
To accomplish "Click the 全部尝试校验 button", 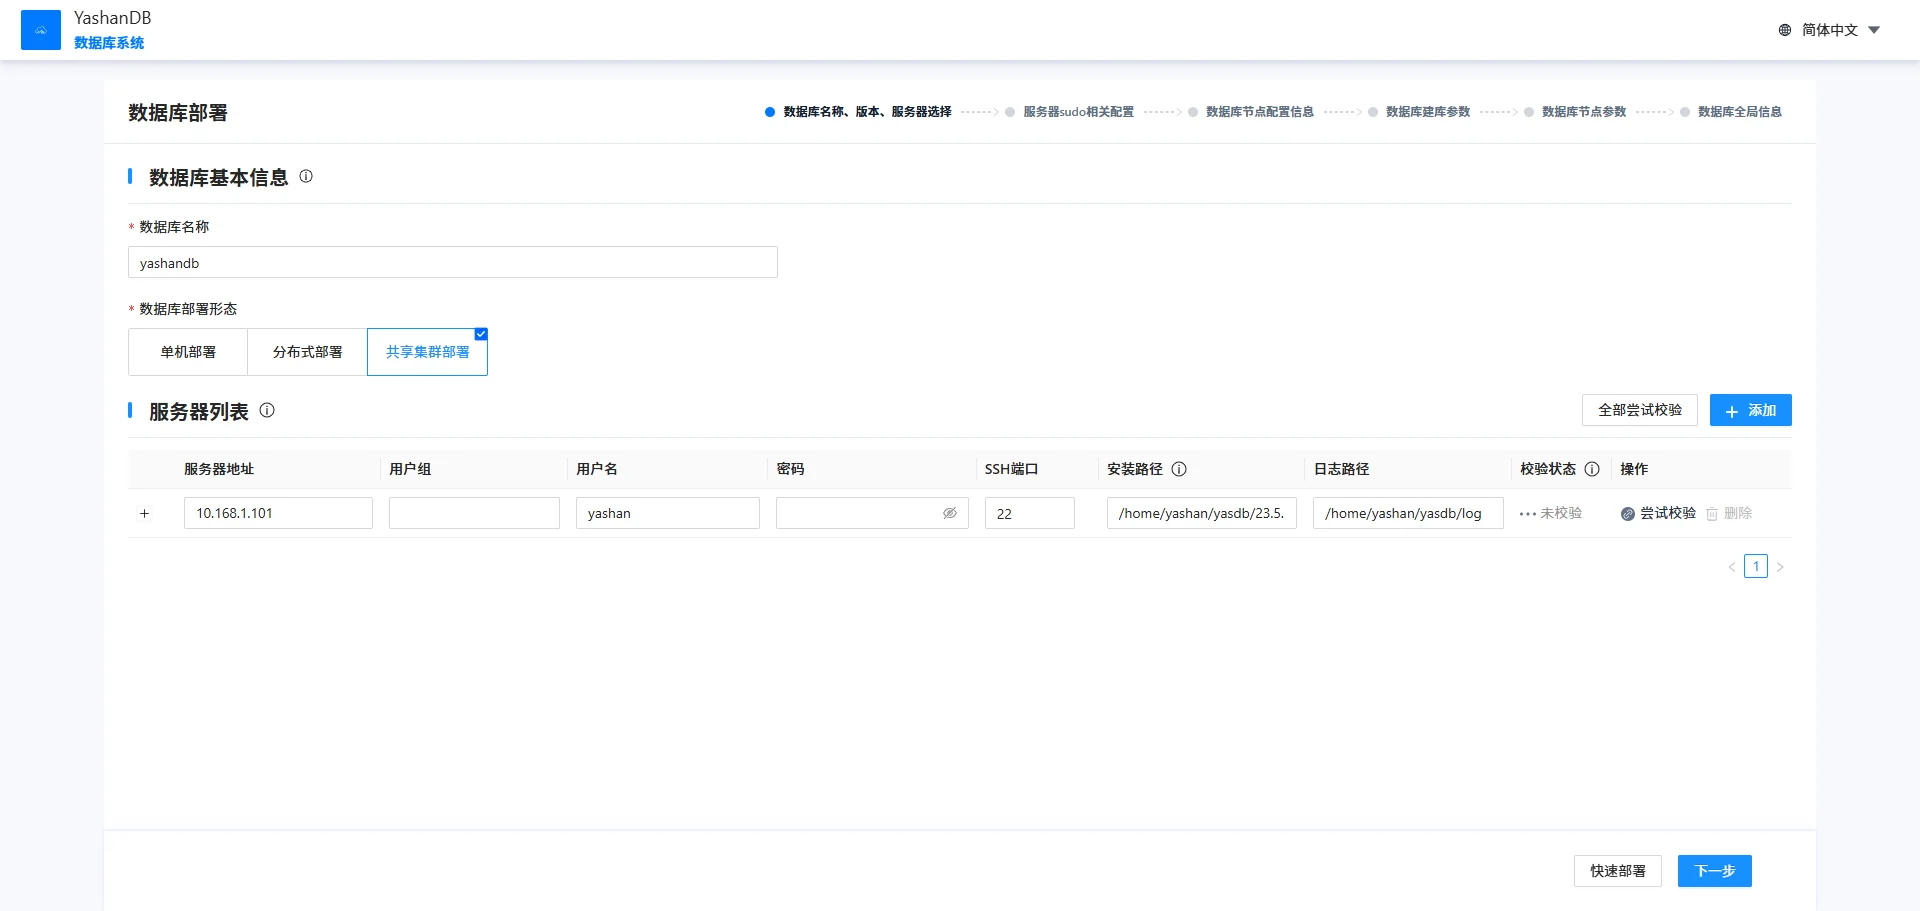I will coord(1639,410).
